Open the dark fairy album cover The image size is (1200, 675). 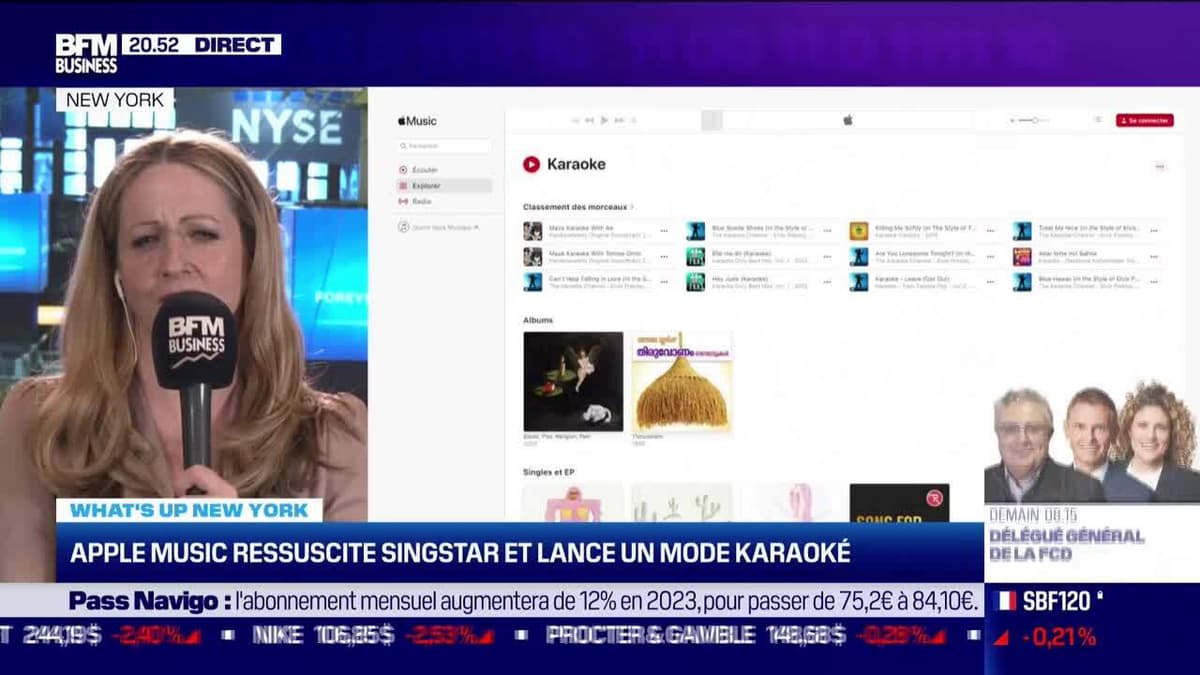pos(573,382)
